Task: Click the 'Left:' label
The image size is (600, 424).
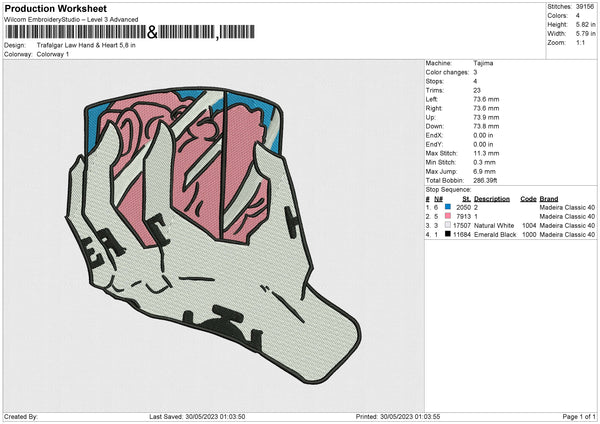Action: [432, 99]
